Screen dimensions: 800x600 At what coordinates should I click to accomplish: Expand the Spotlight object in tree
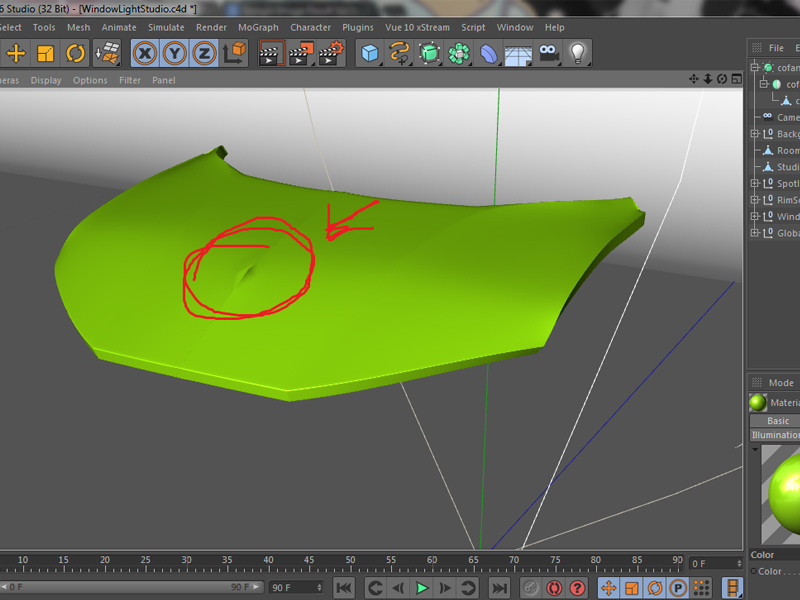point(755,183)
